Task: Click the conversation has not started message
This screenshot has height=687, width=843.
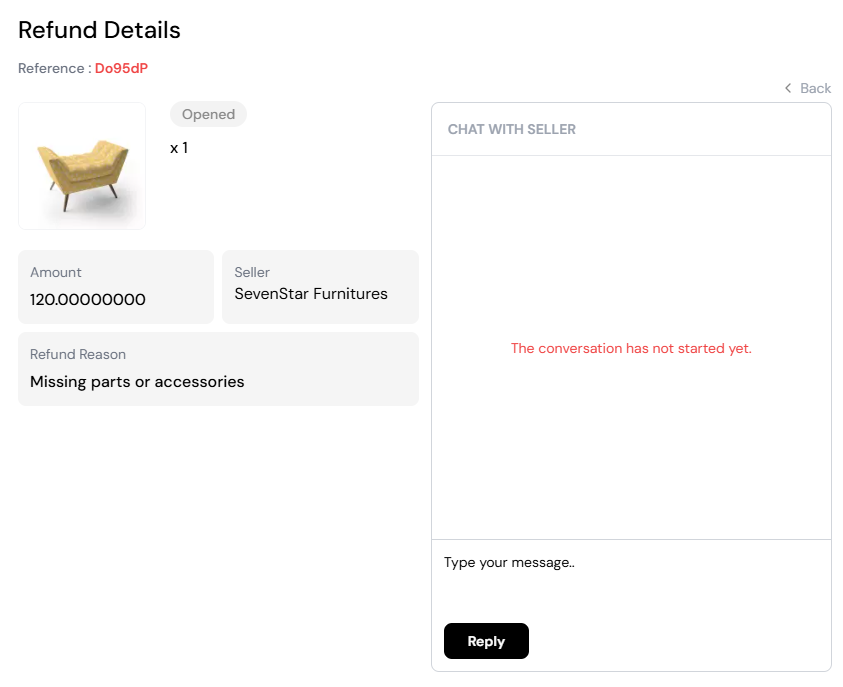Action: click(x=630, y=348)
